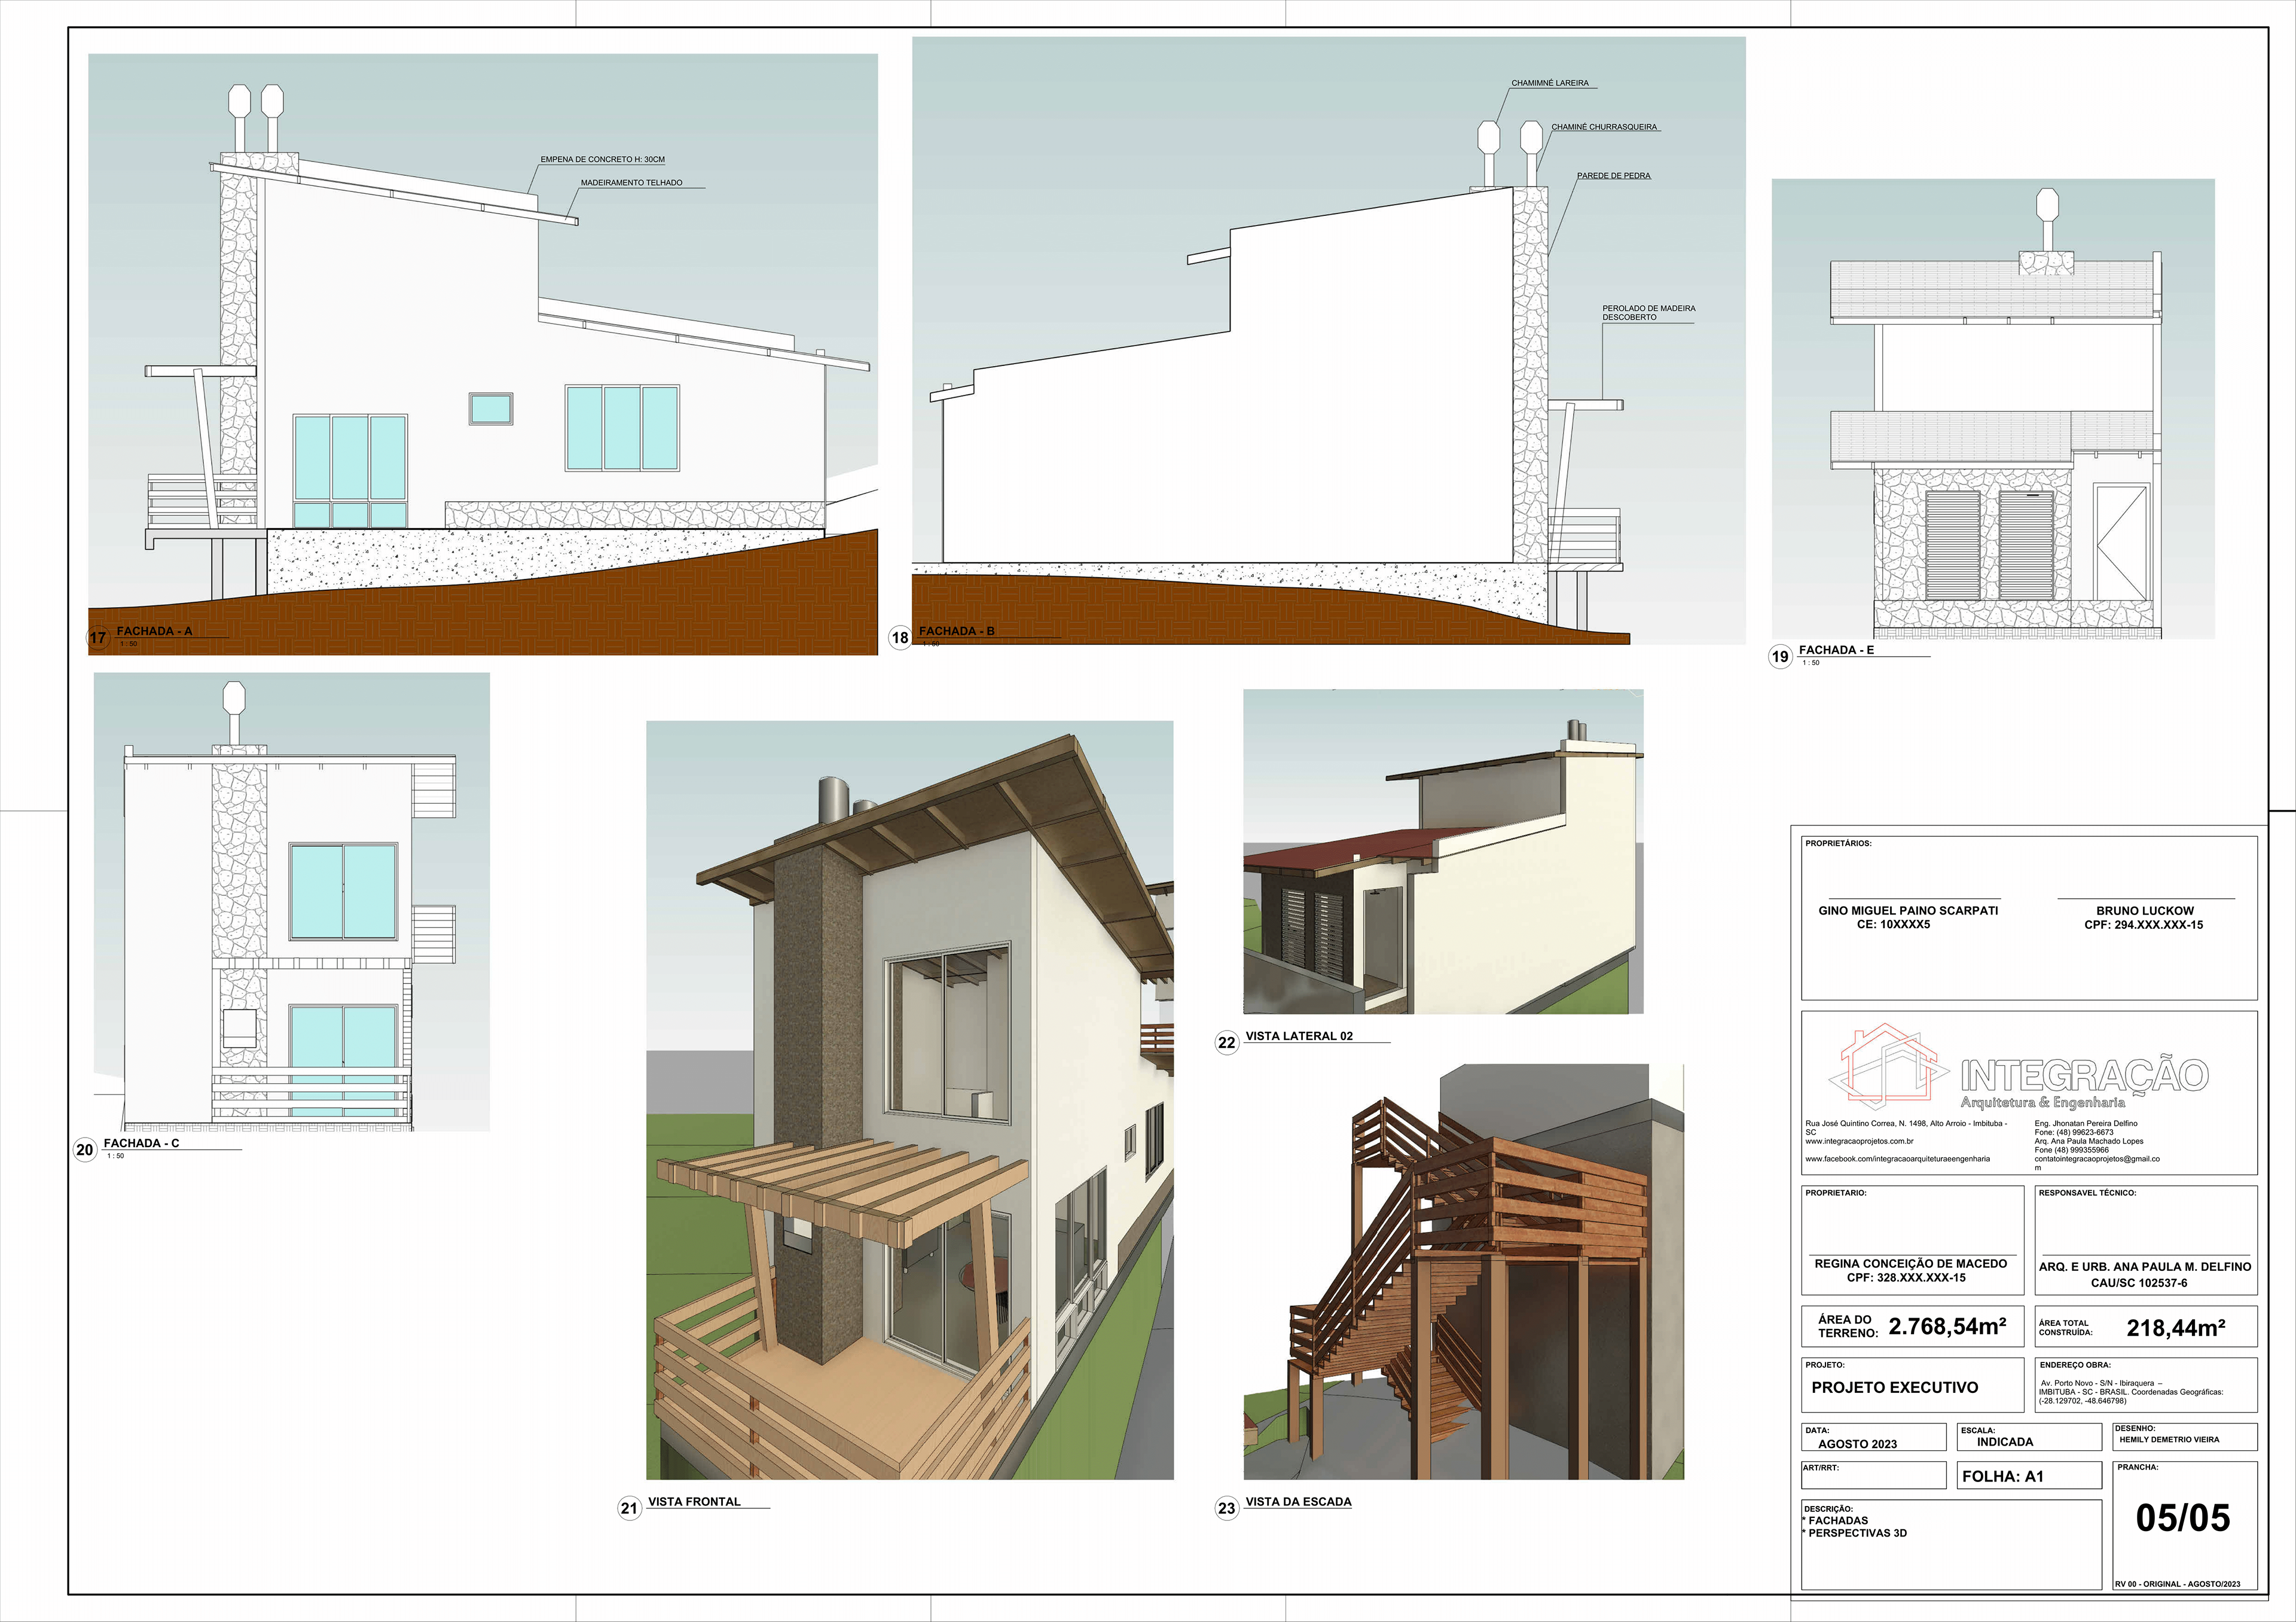Select the Vista Lateral 02 rendering
Screen dimensions: 2296x1622
coord(1442,852)
